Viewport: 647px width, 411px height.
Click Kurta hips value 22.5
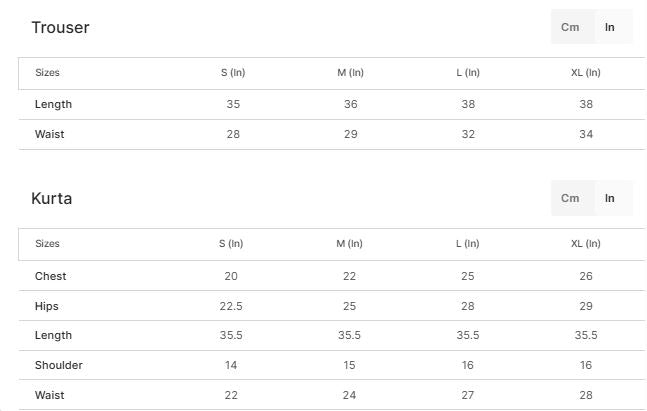231,306
